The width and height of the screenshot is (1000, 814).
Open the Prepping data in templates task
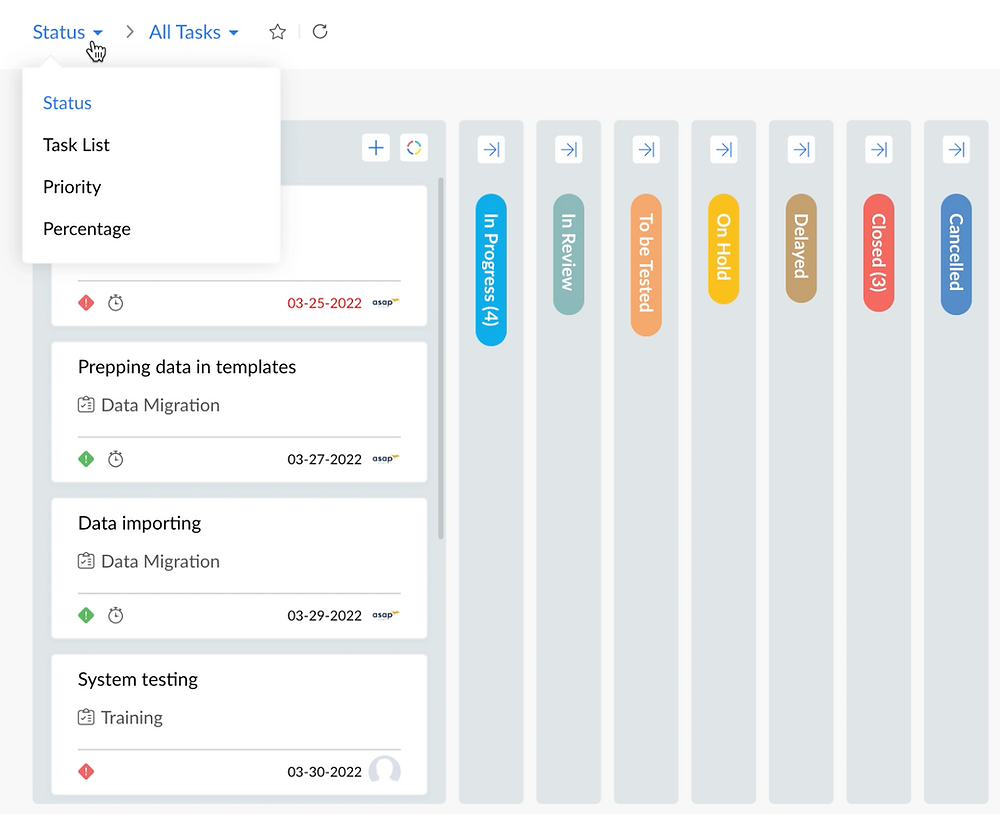pyautogui.click(x=187, y=367)
